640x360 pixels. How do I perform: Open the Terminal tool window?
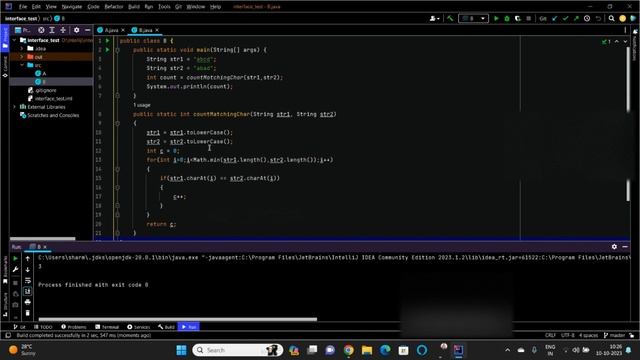coord(107,327)
